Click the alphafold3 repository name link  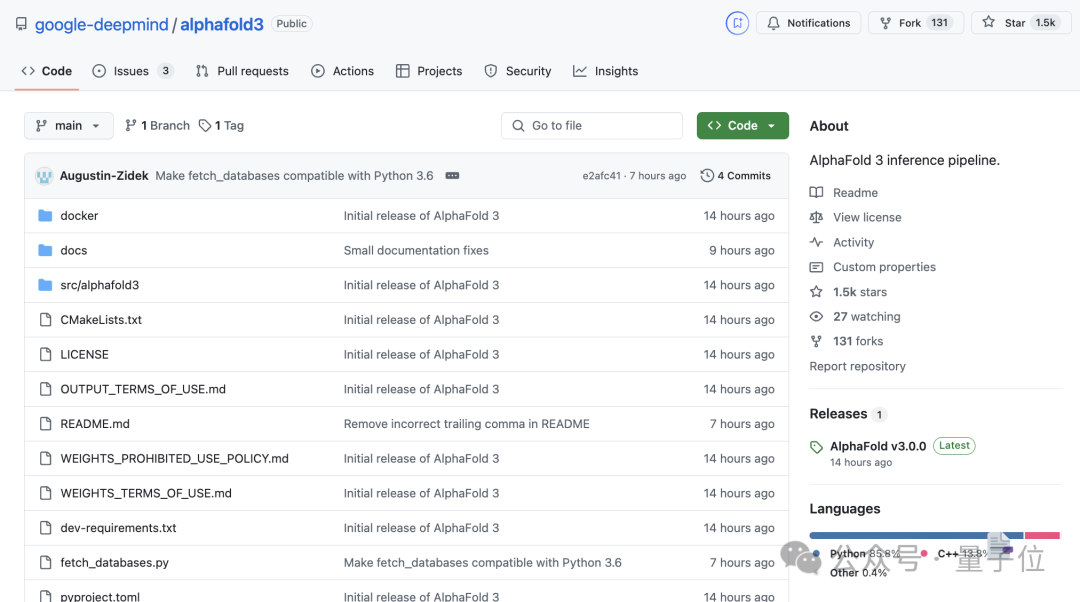click(x=222, y=24)
